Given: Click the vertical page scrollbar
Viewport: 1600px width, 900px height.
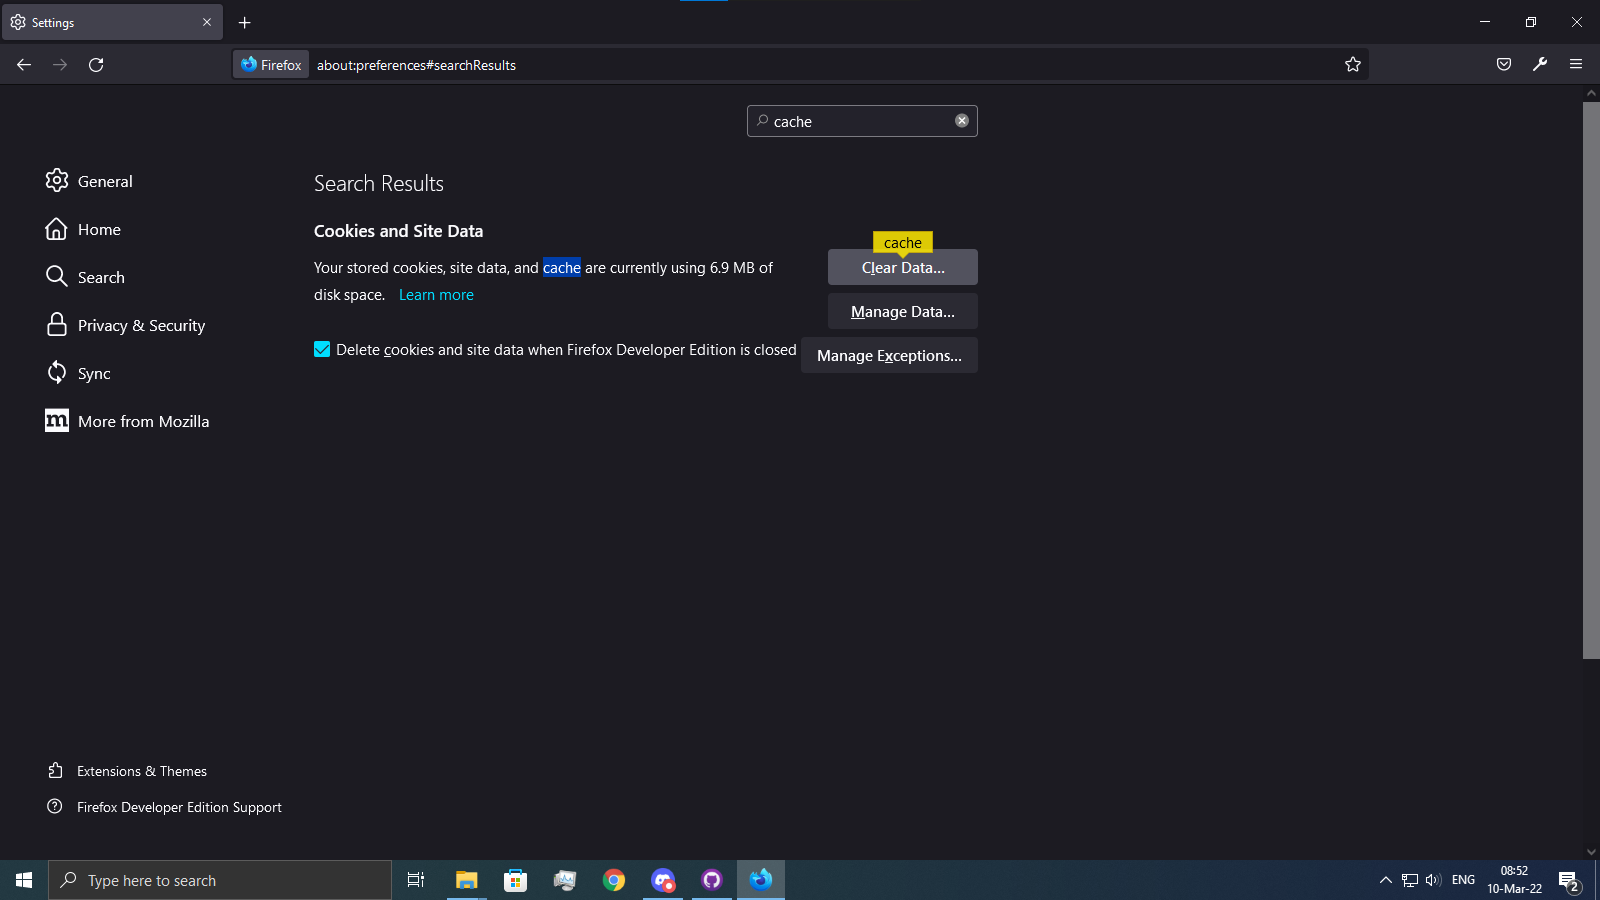Looking at the screenshot, I should [1591, 380].
